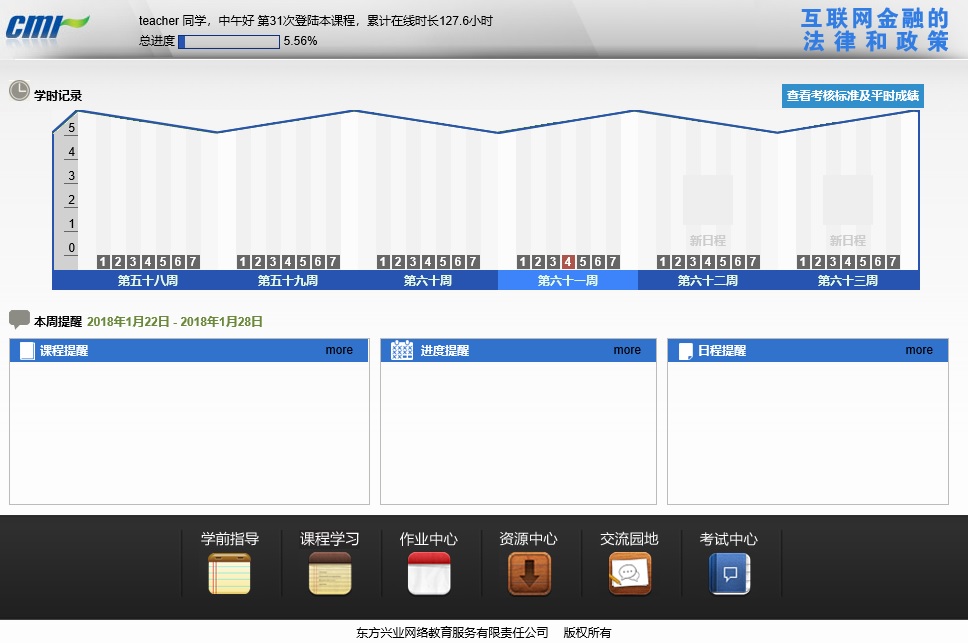The width and height of the screenshot is (968, 643).
Task: Open the 课程学习 notebook icon
Action: tap(329, 573)
